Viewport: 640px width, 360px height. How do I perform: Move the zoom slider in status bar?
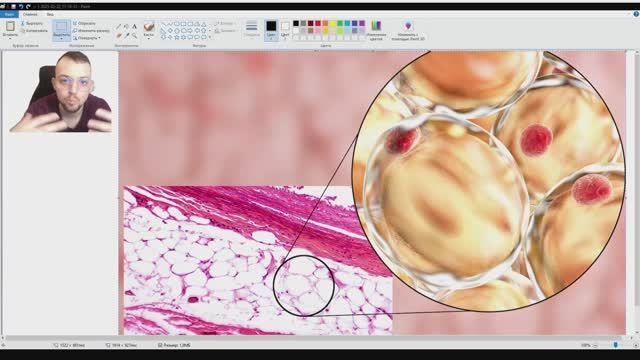click(616, 345)
